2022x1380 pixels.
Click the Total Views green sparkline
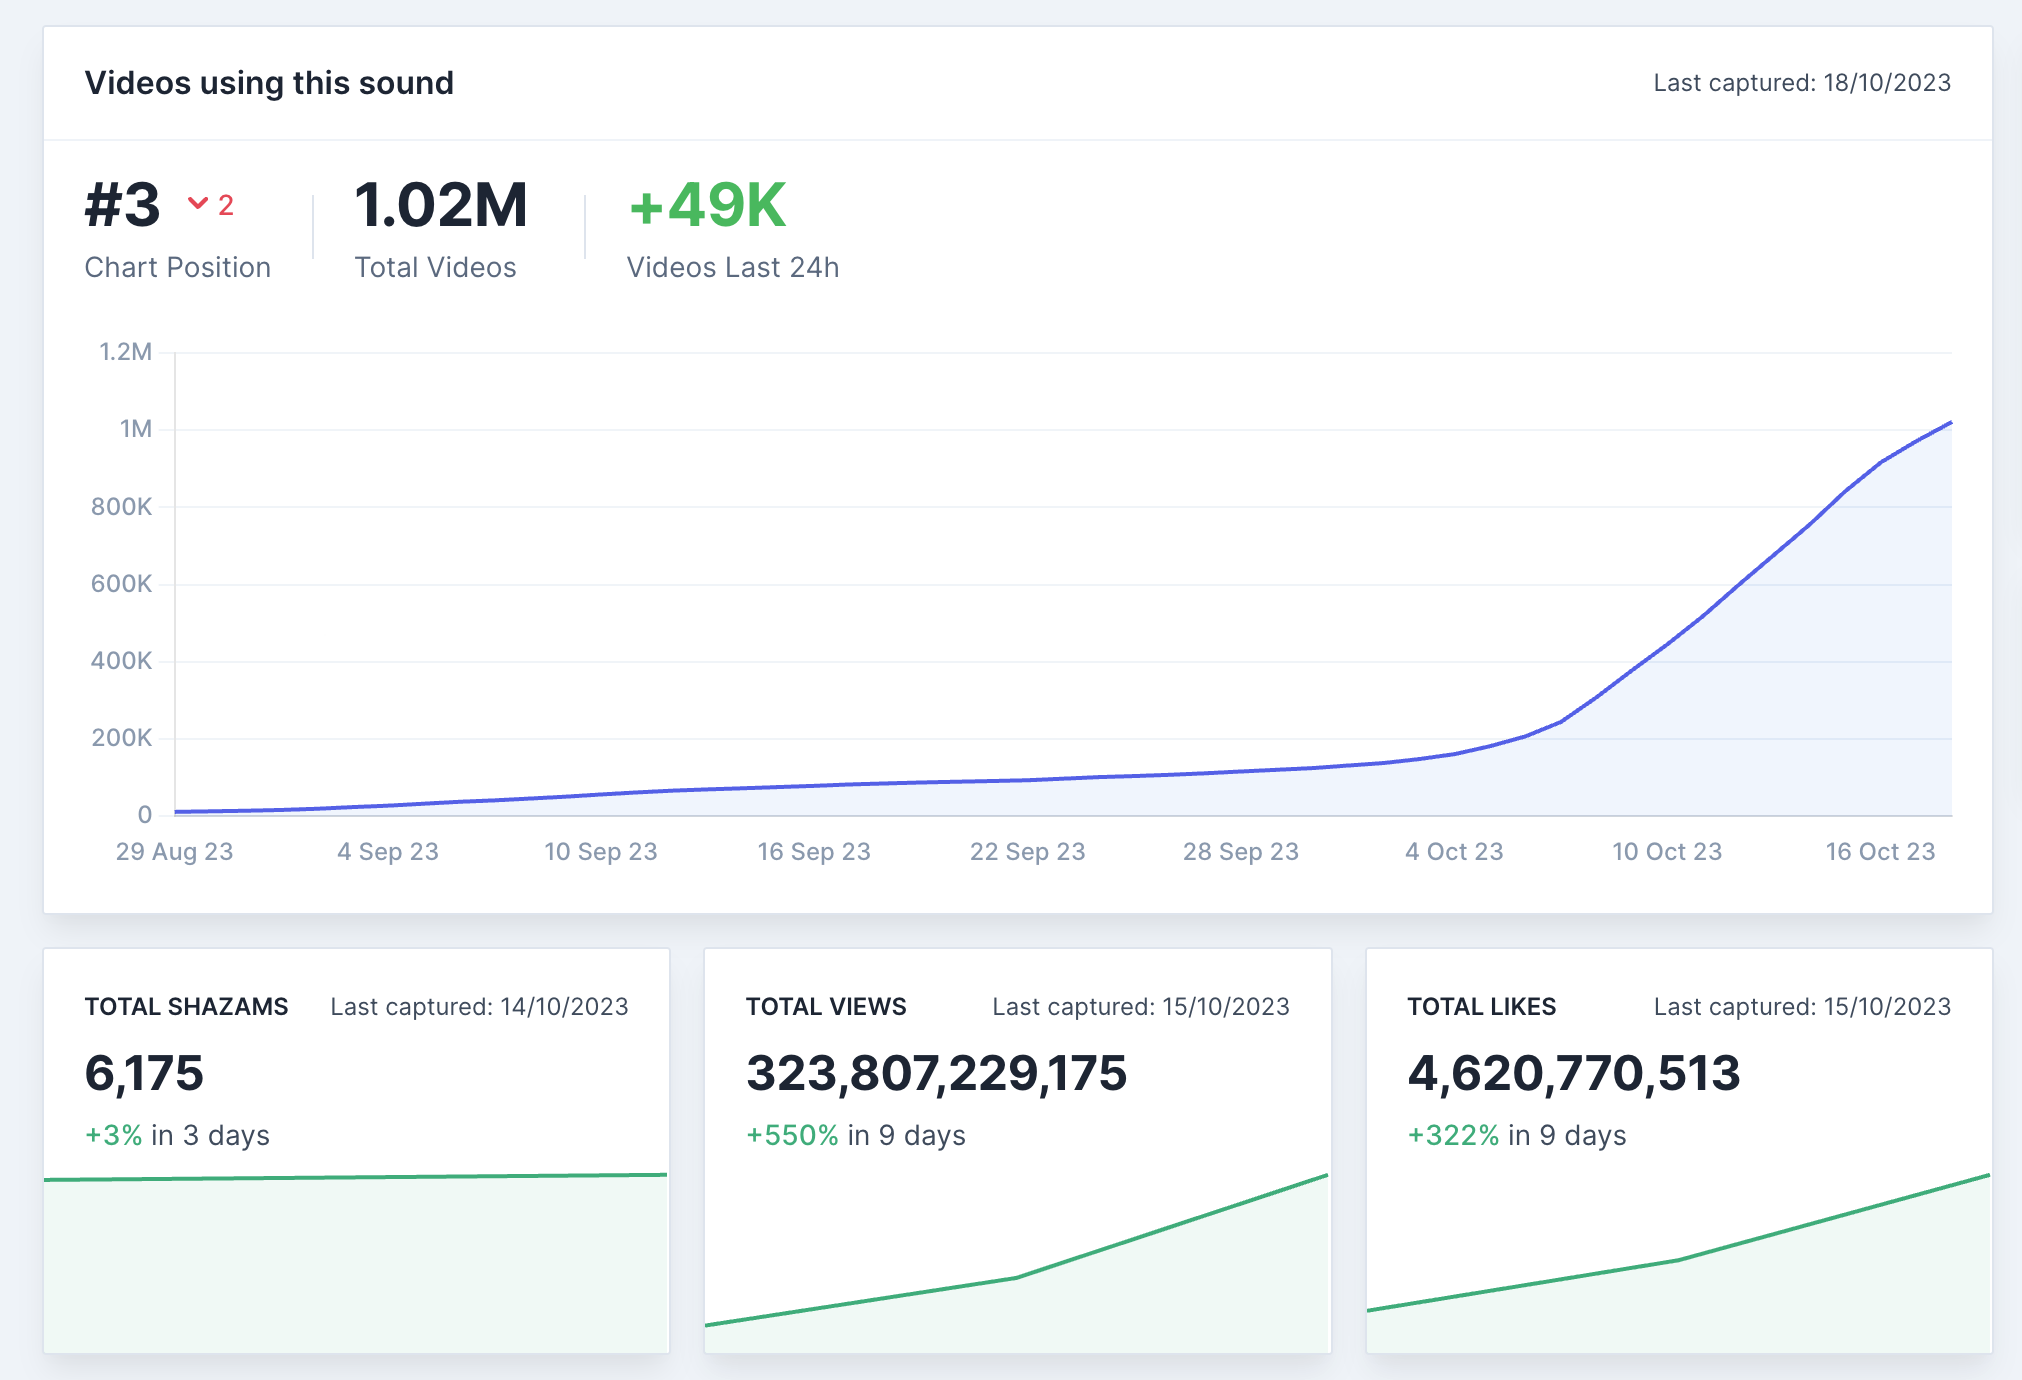[1017, 1277]
